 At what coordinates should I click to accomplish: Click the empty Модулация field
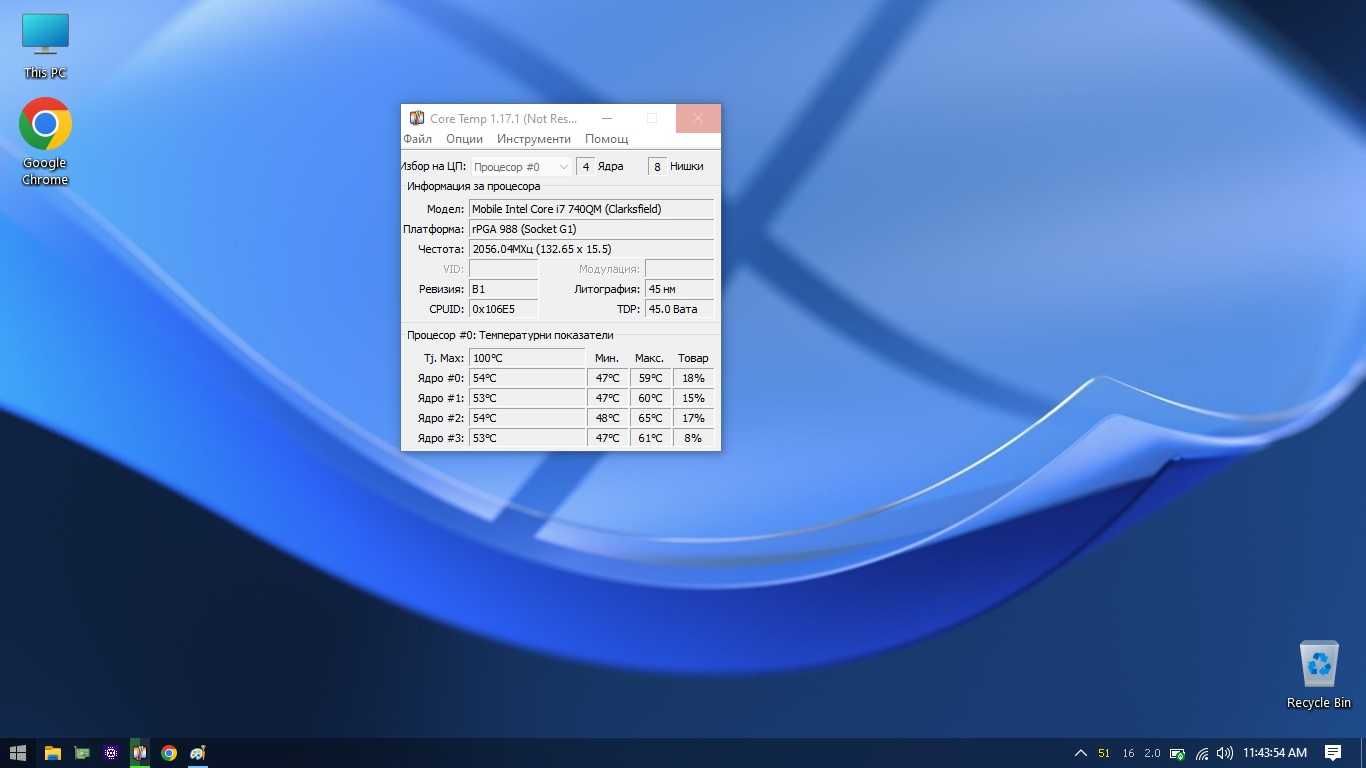coord(679,269)
